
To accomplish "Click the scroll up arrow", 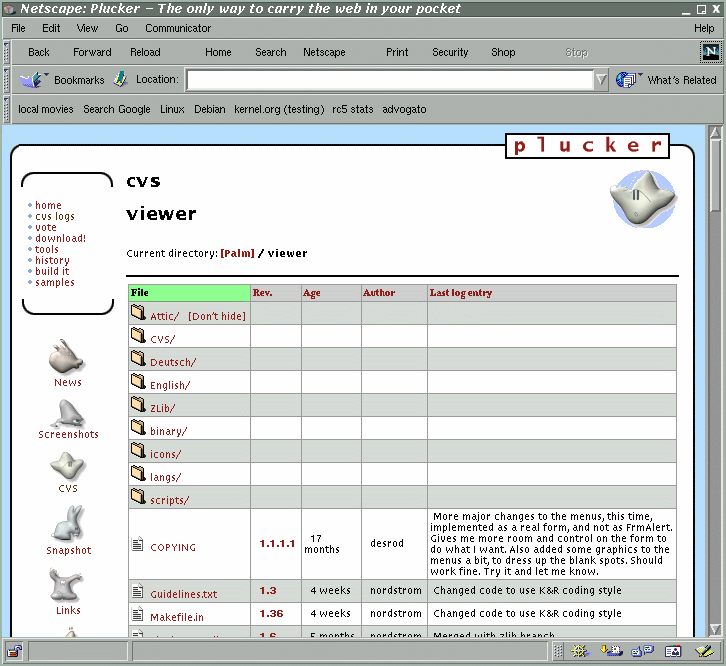I will click(x=715, y=132).
